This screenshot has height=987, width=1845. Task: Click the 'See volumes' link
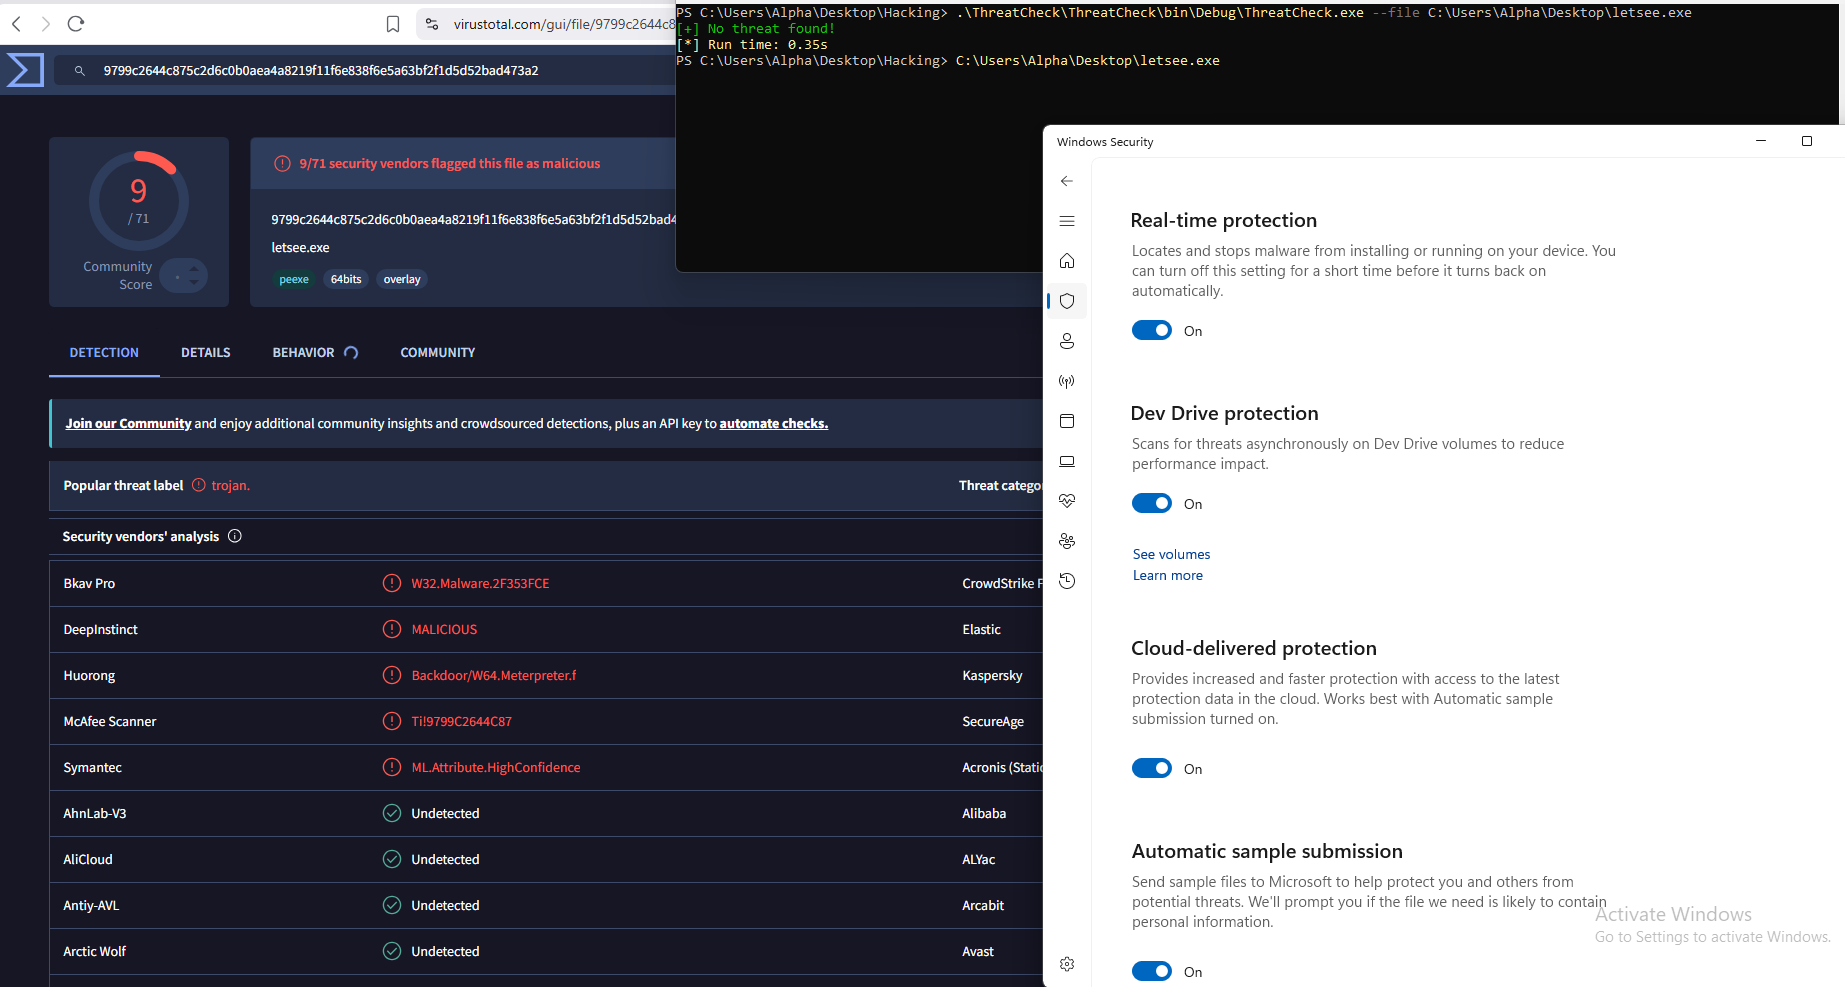pyautogui.click(x=1171, y=555)
